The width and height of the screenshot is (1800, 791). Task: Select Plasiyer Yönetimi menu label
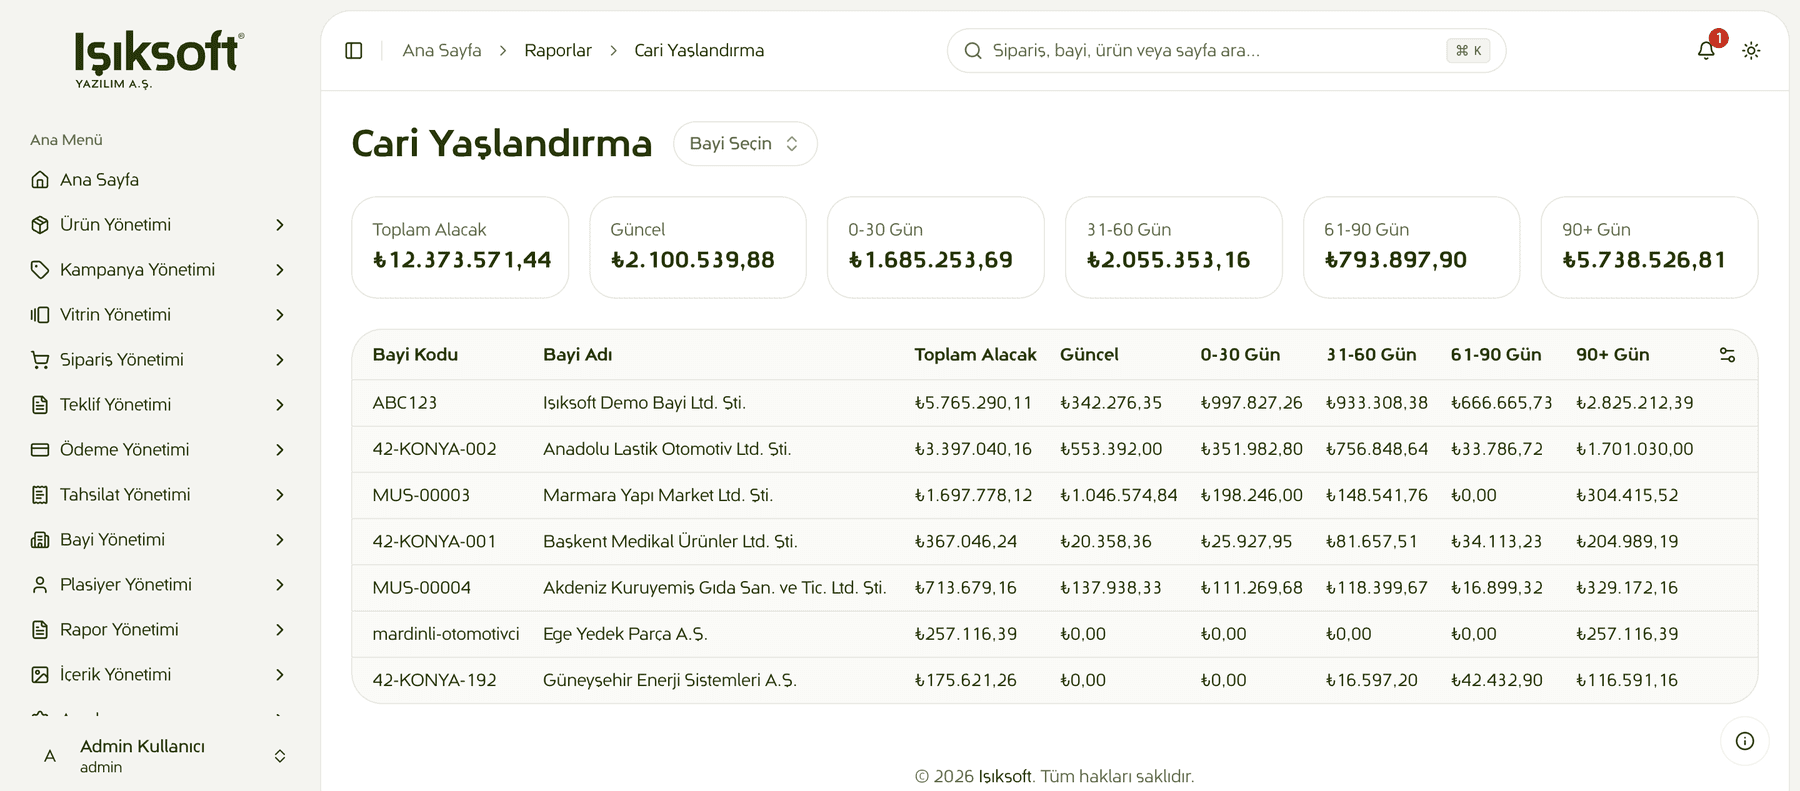[126, 585]
